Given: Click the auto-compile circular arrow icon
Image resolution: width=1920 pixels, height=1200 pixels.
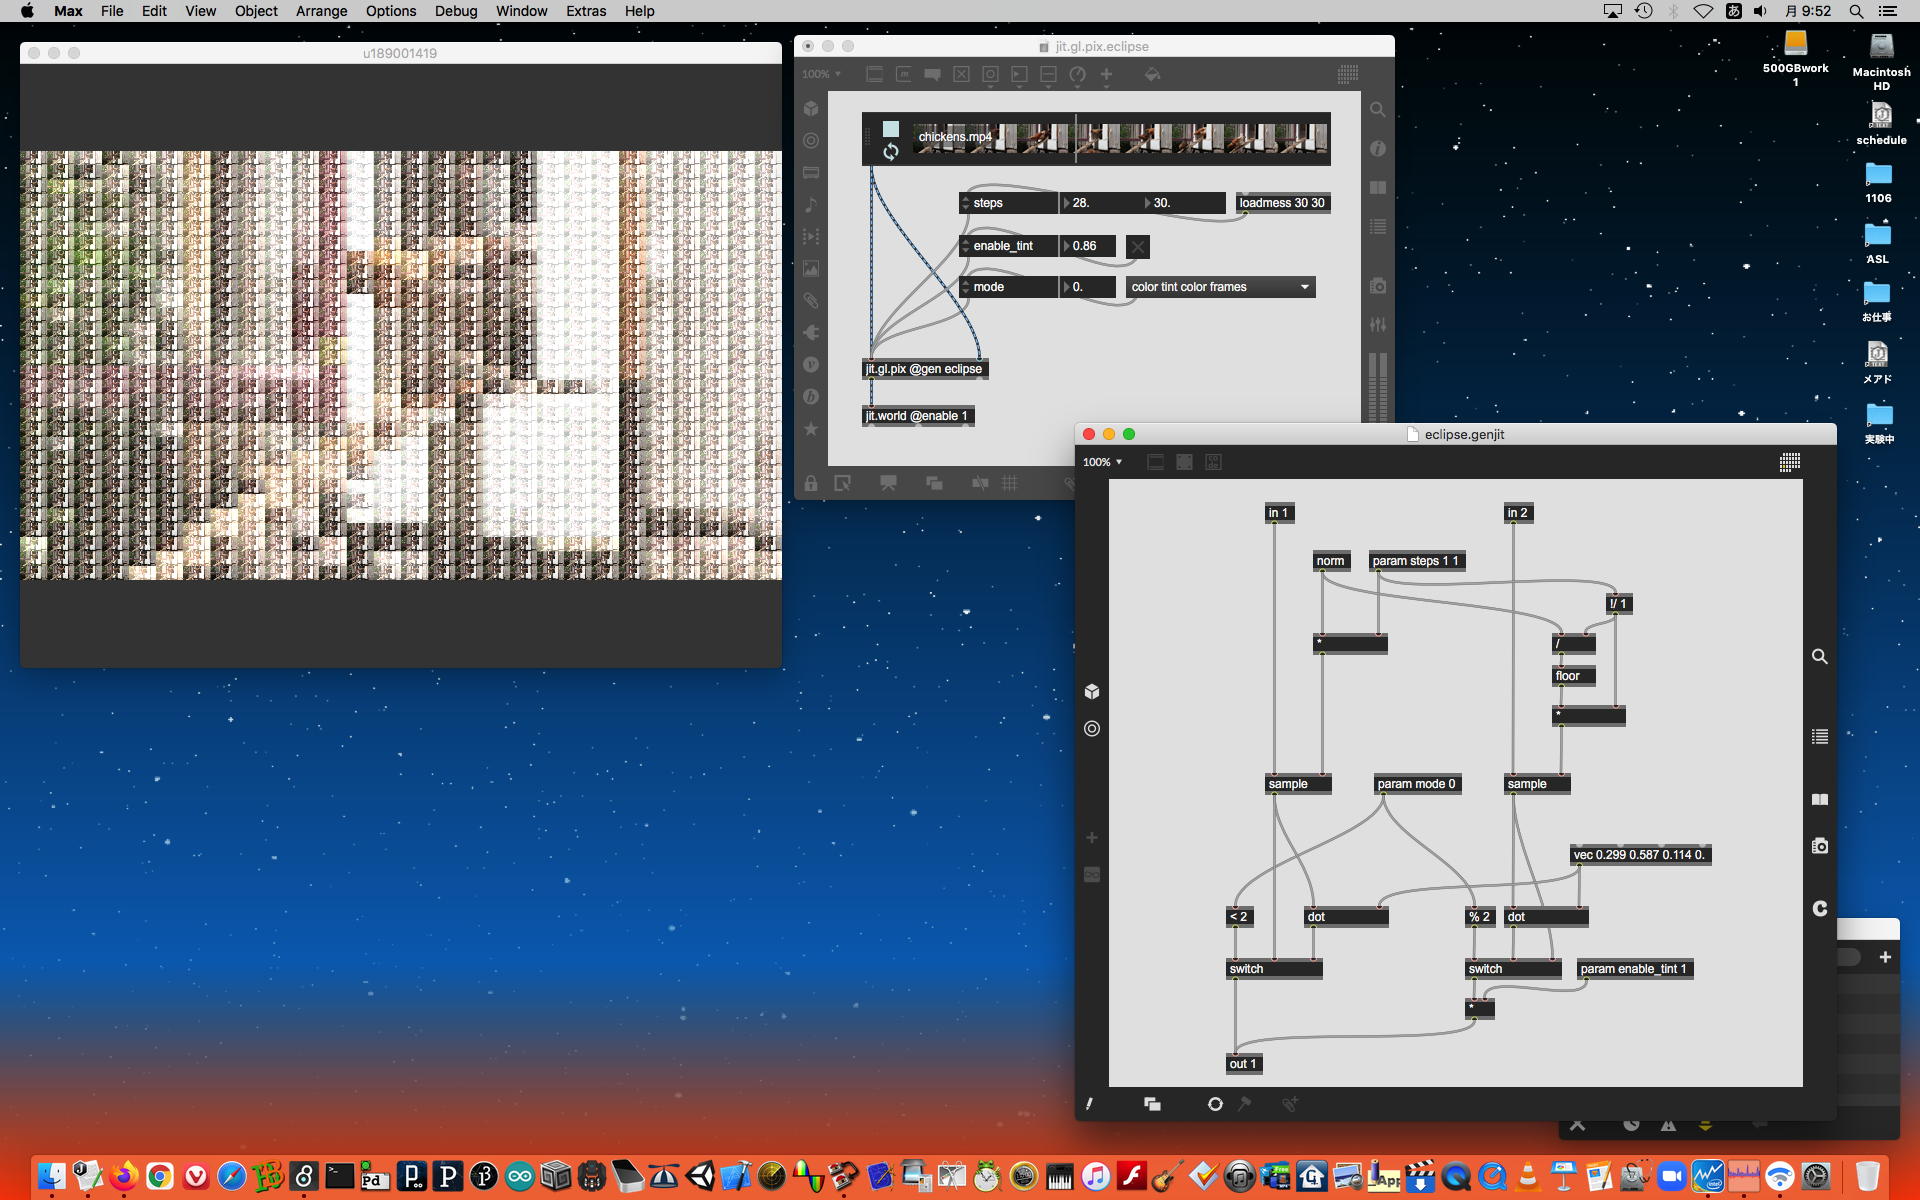Looking at the screenshot, I should click(x=1215, y=1104).
